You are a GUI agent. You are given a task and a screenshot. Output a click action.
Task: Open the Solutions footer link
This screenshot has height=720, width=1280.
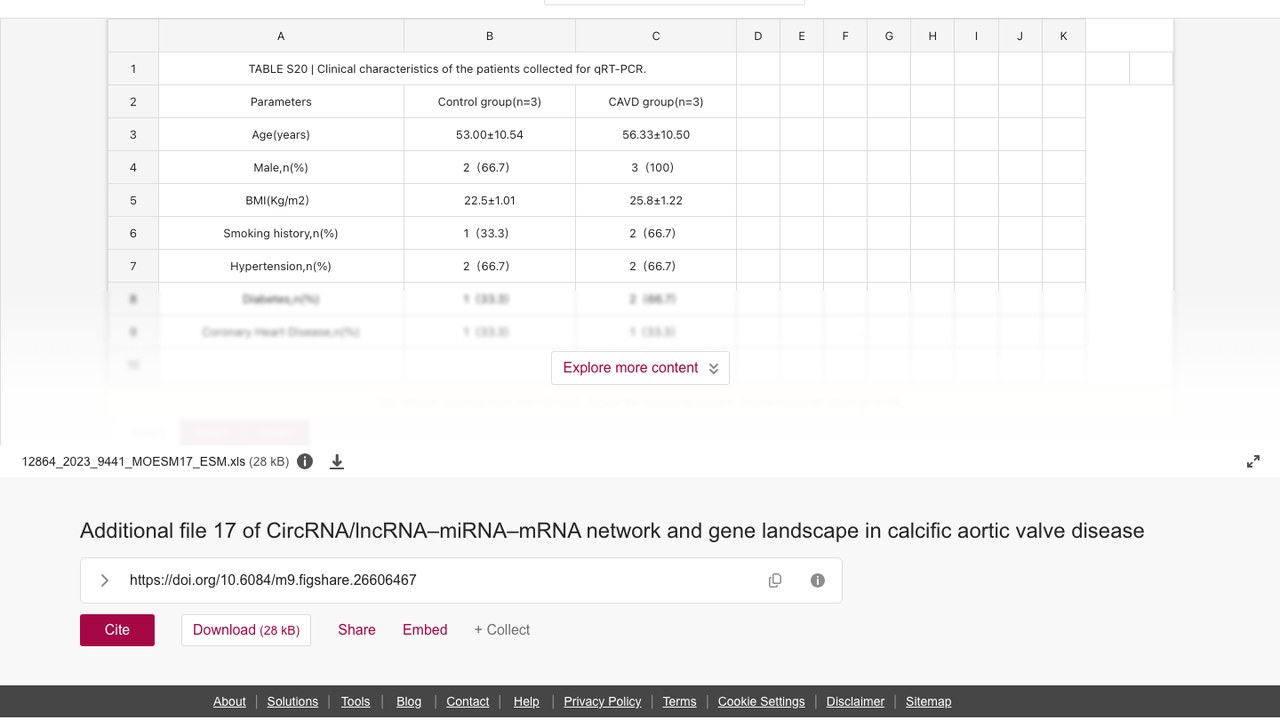tap(293, 702)
